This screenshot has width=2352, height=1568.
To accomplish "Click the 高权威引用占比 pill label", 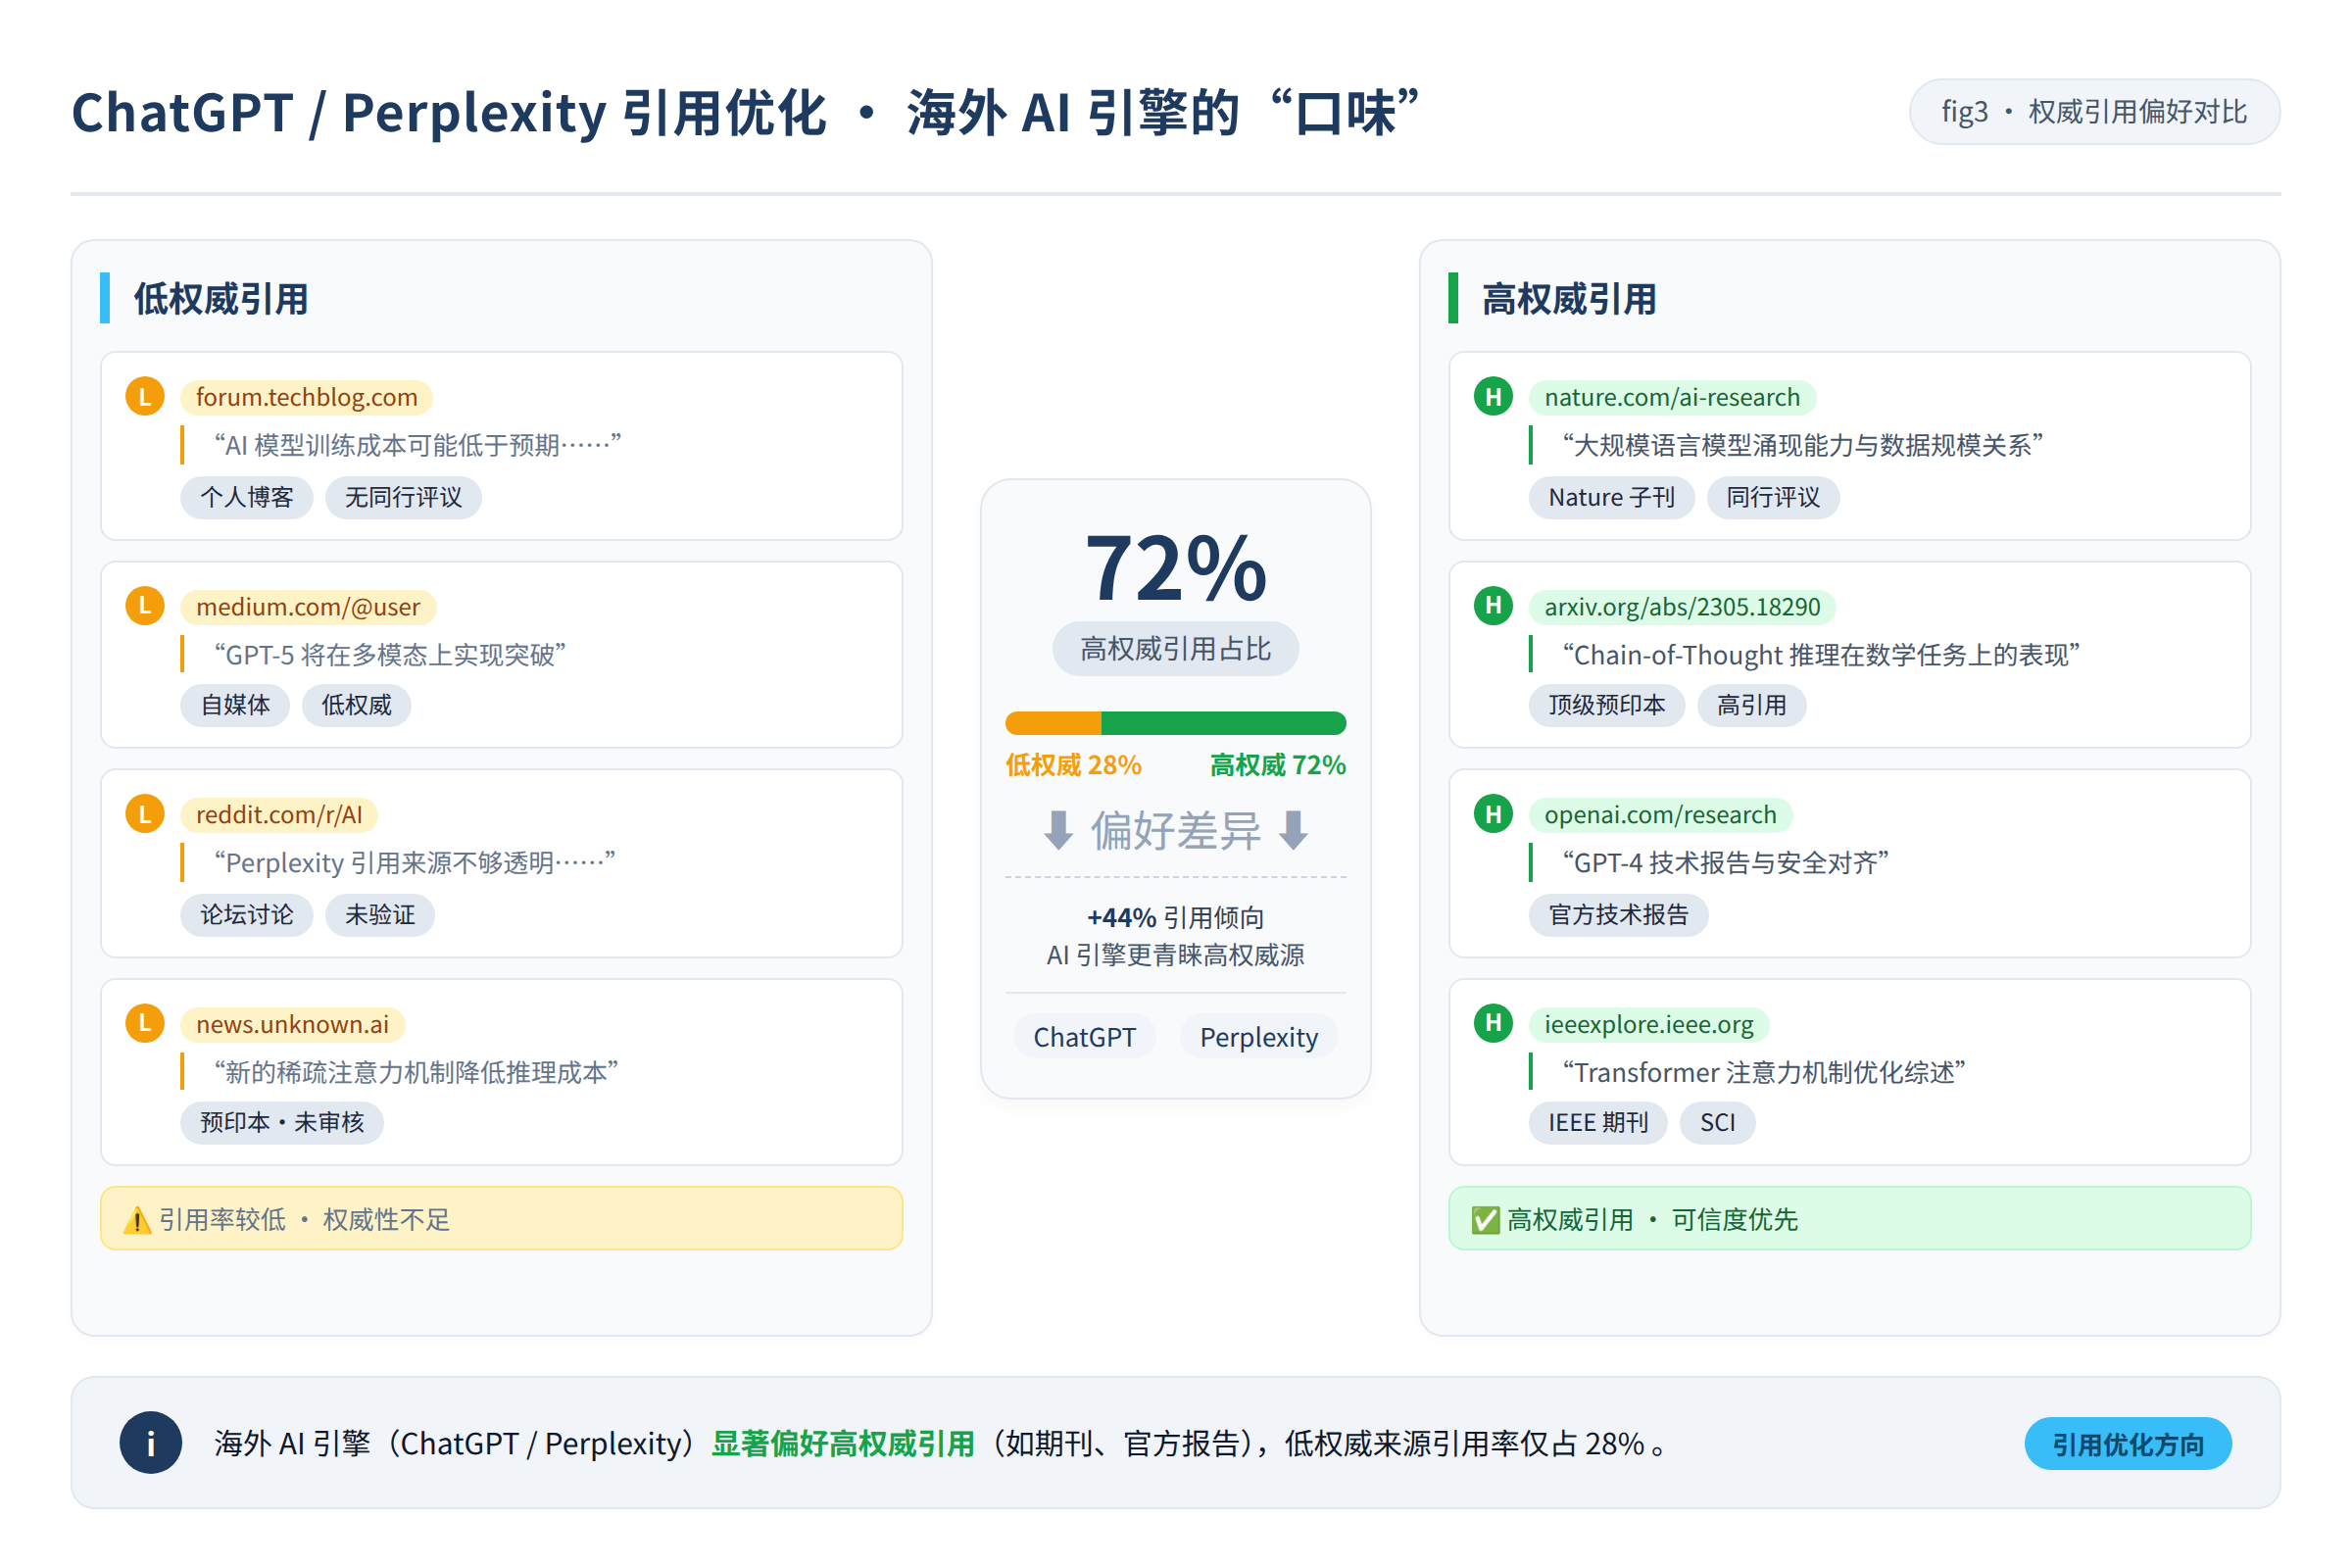I will click(1175, 649).
